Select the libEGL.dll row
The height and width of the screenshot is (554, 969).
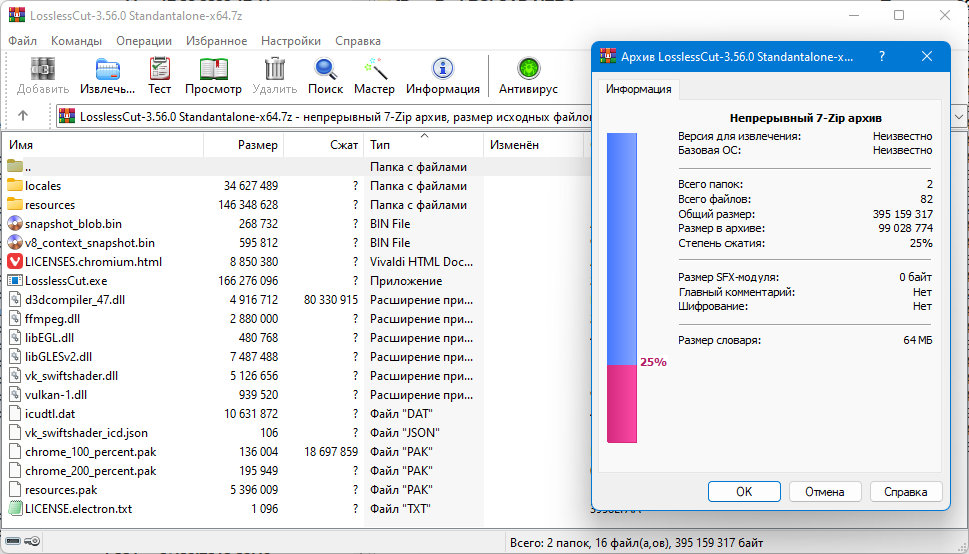294,338
